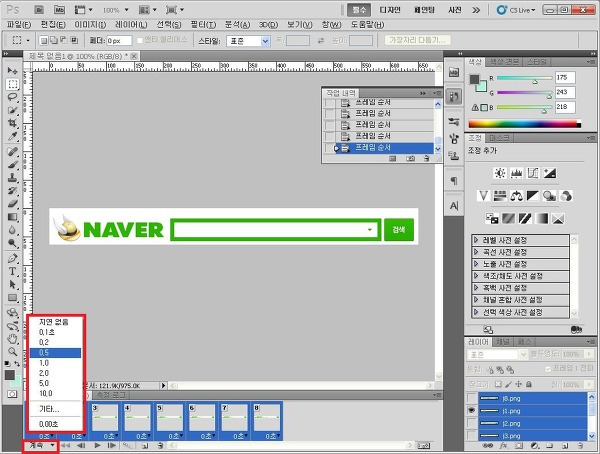
Task: Pick a color from the spectrum ramp
Action: pyautogui.click(x=525, y=124)
